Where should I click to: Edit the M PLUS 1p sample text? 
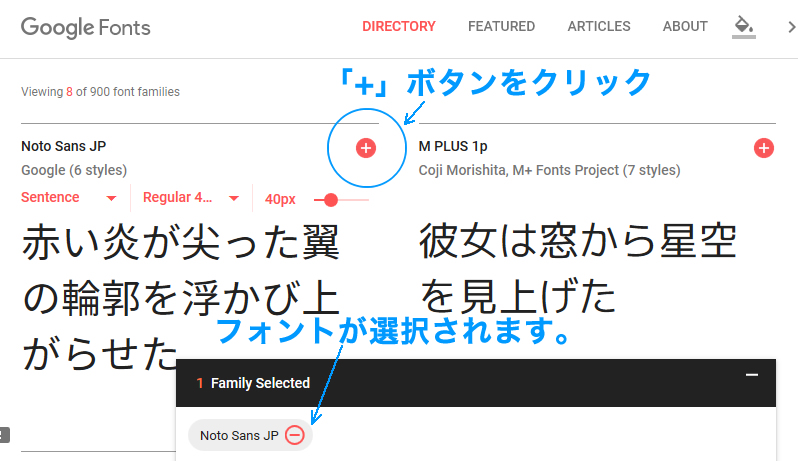(x=578, y=269)
